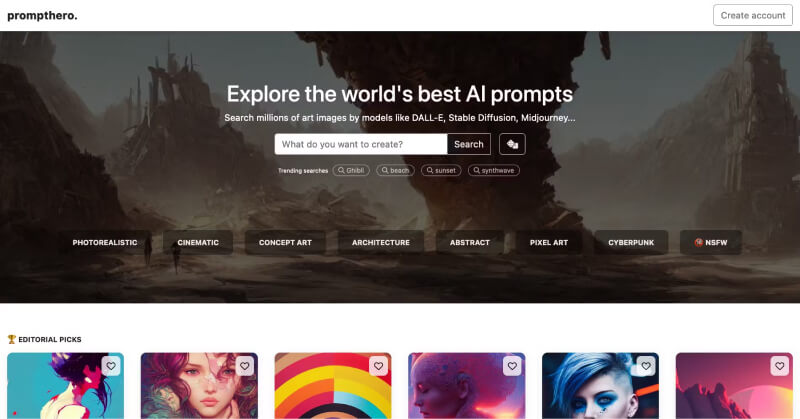Like the blue-haired woman image
This screenshot has width=800, height=419.
click(645, 366)
